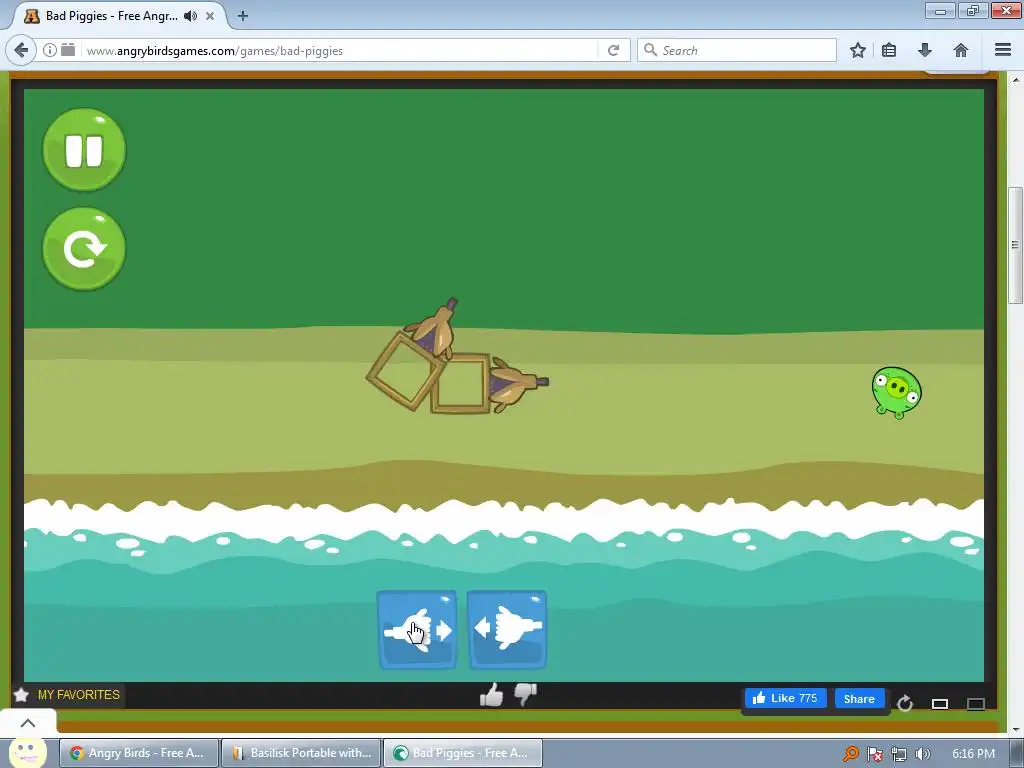This screenshot has width=1024, height=768.
Task: Bookmark this page with the star icon
Action: click(x=858, y=50)
